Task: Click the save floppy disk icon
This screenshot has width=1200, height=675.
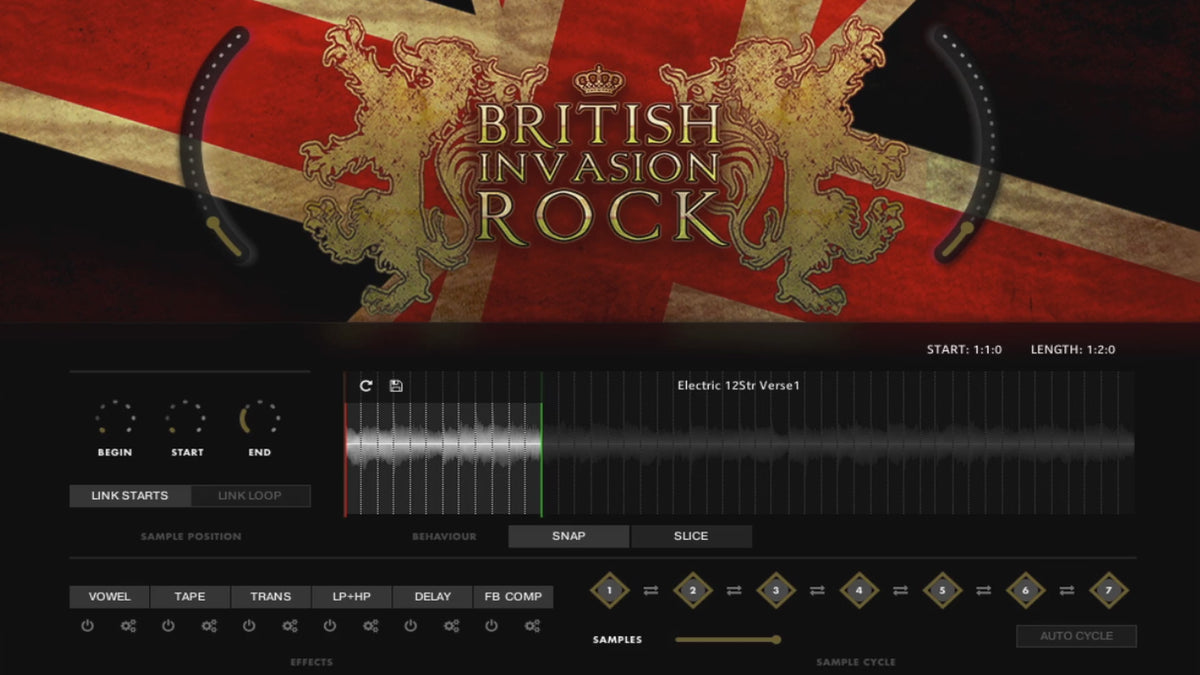Action: [x=396, y=385]
